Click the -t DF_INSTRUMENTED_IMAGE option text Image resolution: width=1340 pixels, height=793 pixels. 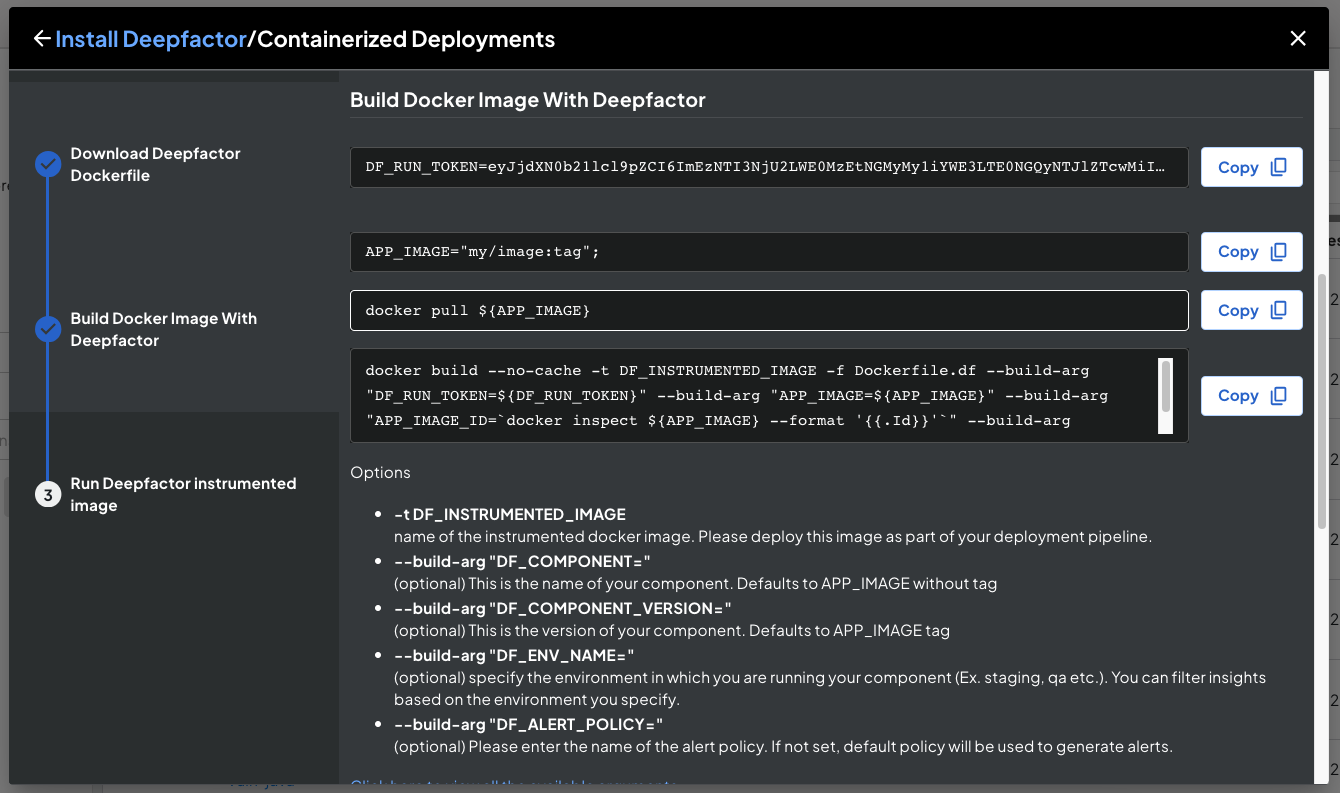point(510,514)
